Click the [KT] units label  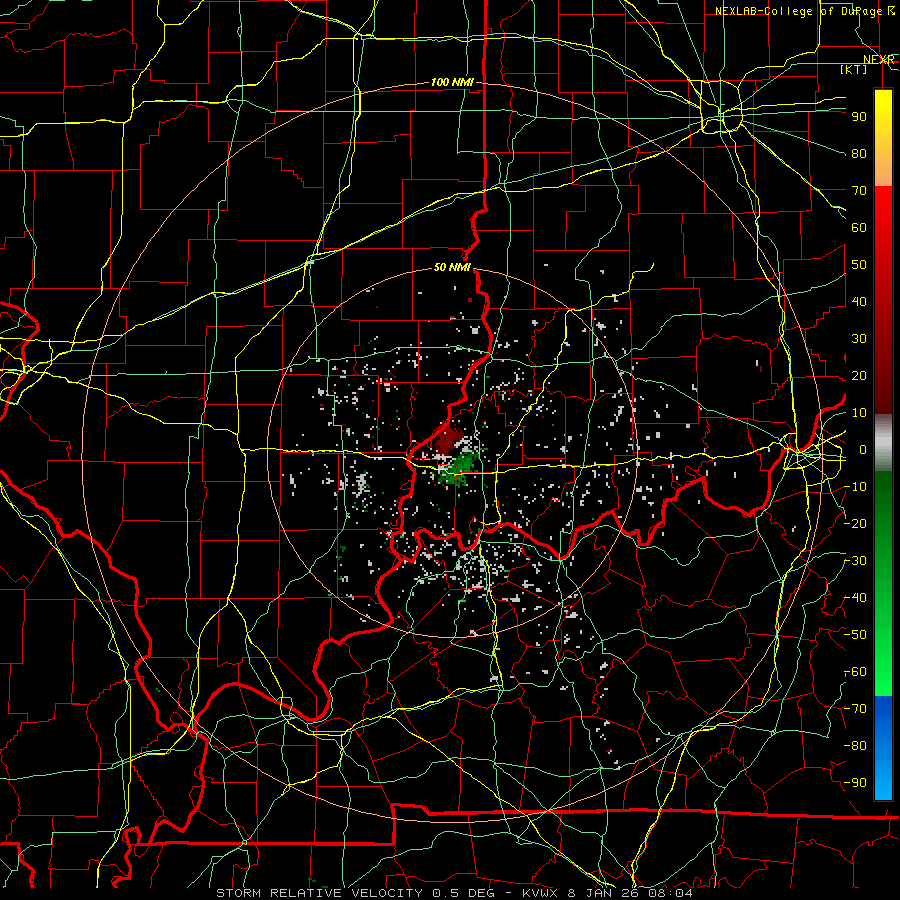[854, 69]
